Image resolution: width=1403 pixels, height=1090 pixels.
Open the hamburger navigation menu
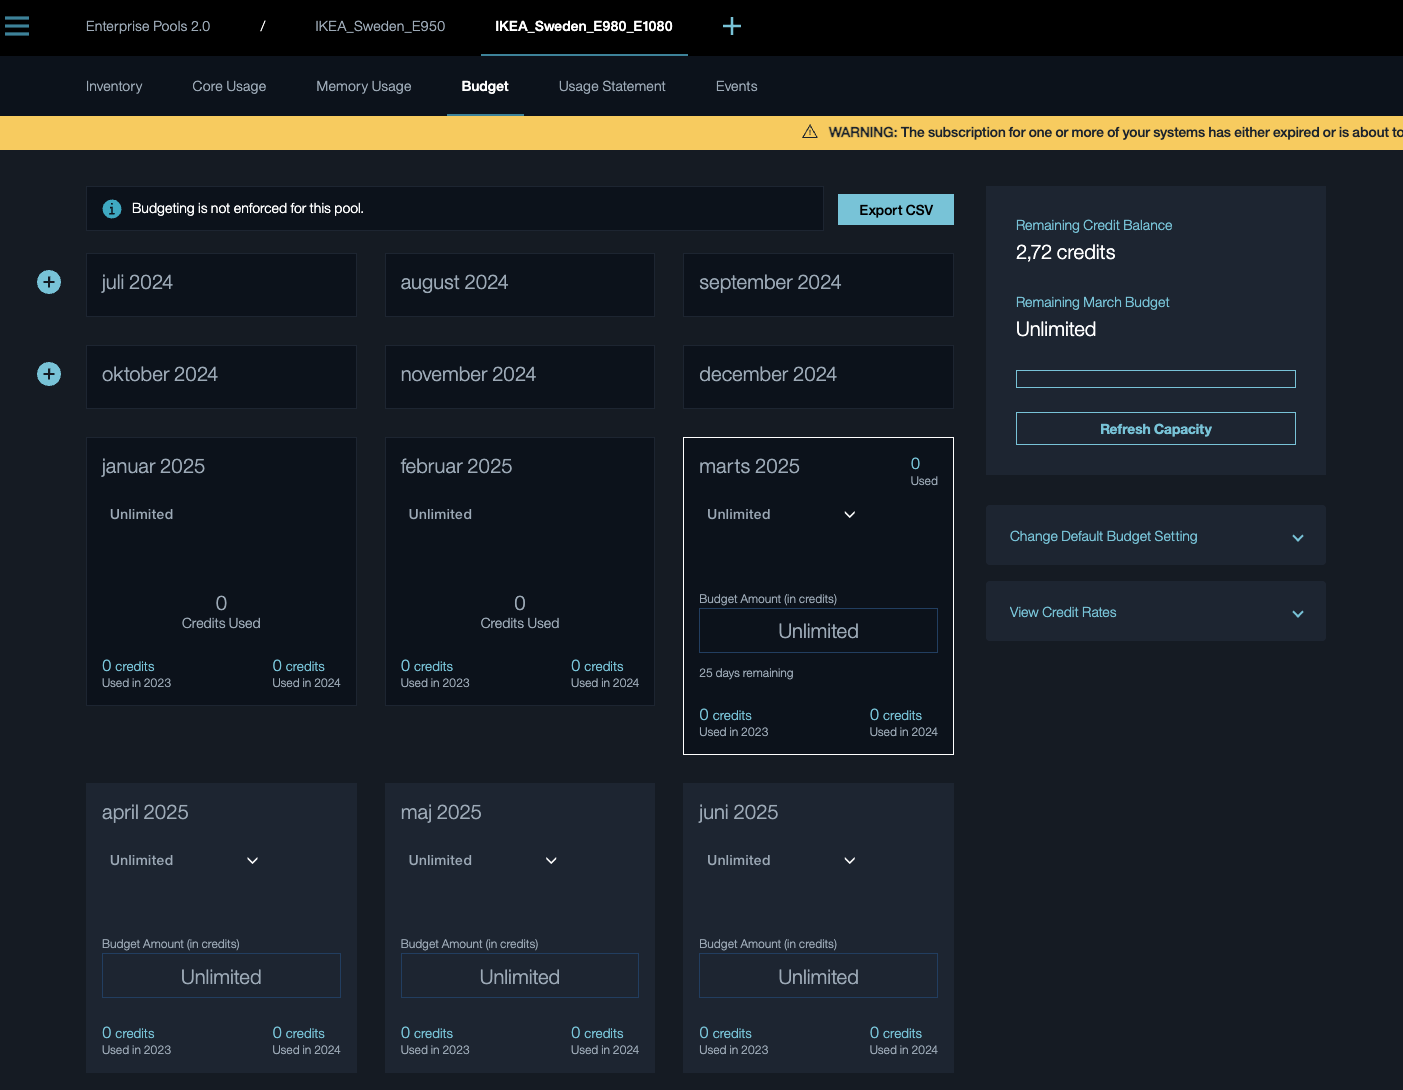pyautogui.click(x=17, y=26)
